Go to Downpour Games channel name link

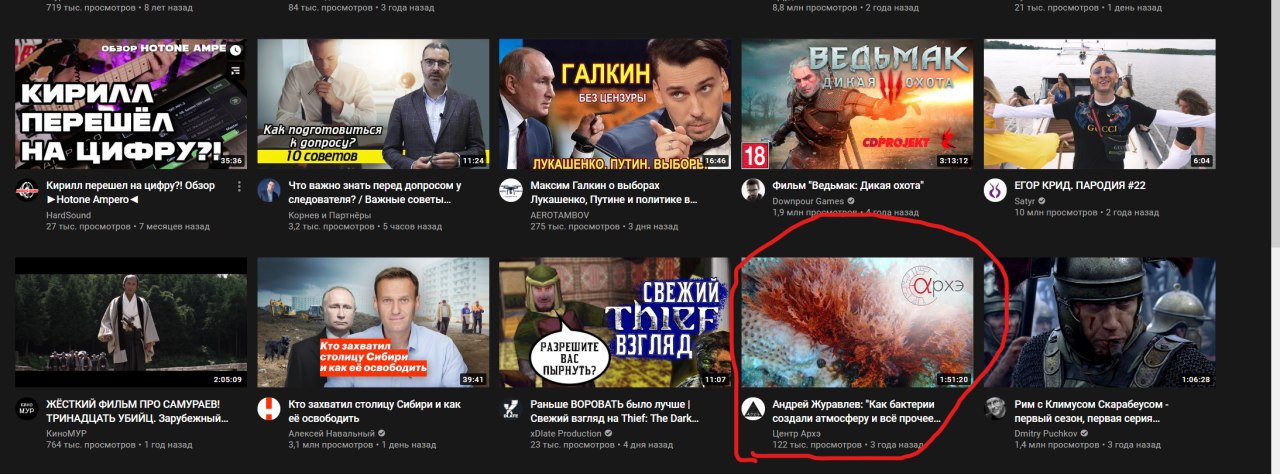point(807,200)
